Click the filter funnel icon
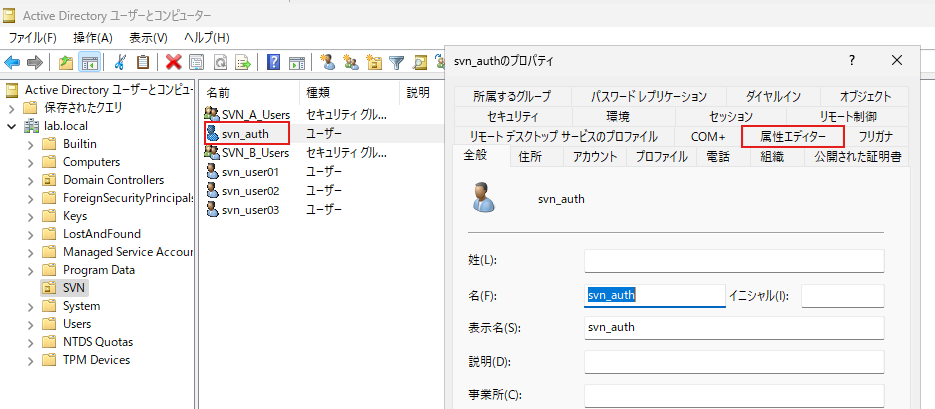This screenshot has height=409, width=935. pyautogui.click(x=397, y=63)
